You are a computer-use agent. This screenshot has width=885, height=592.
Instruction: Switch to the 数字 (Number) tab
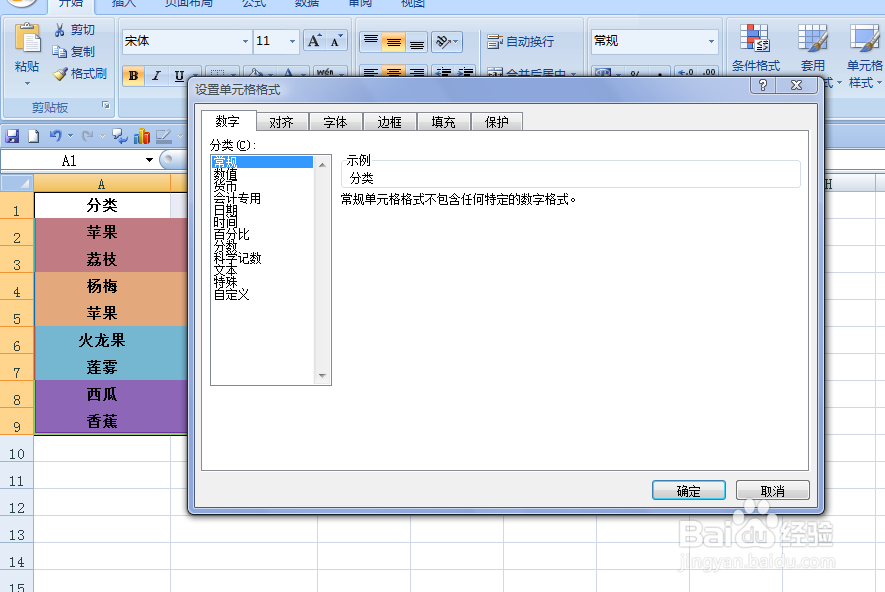pyautogui.click(x=228, y=121)
